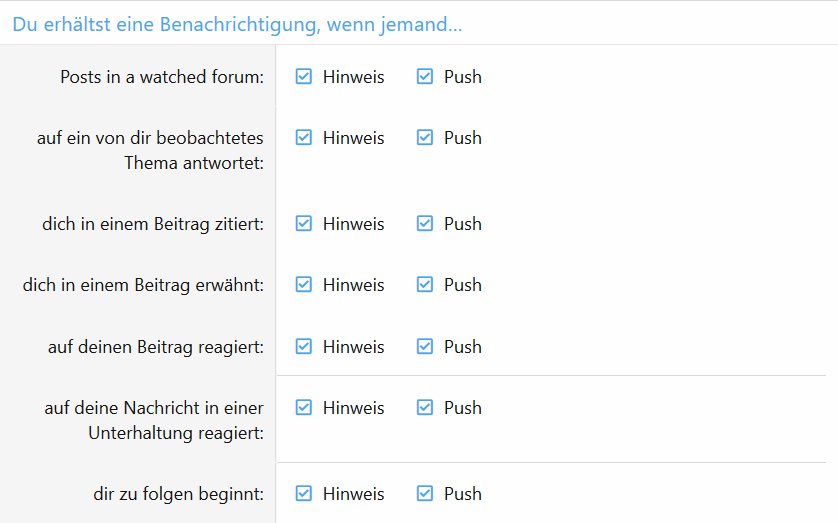
Task: Click the 'dir zu folgen beginnt:' label
Action: (x=177, y=494)
